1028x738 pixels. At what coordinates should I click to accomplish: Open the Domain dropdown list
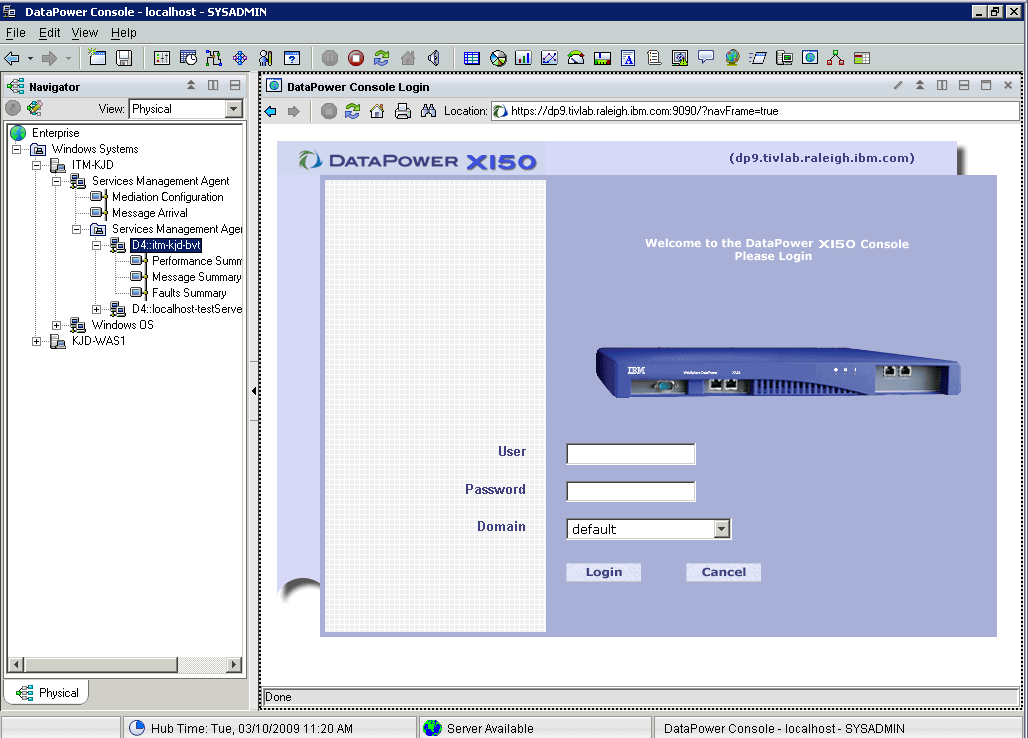[722, 529]
